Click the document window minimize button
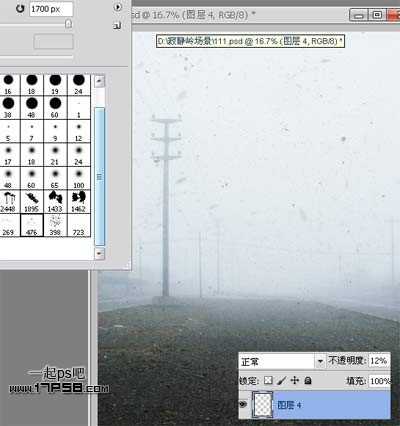Image resolution: width=400 pixels, height=426 pixels. (359, 15)
